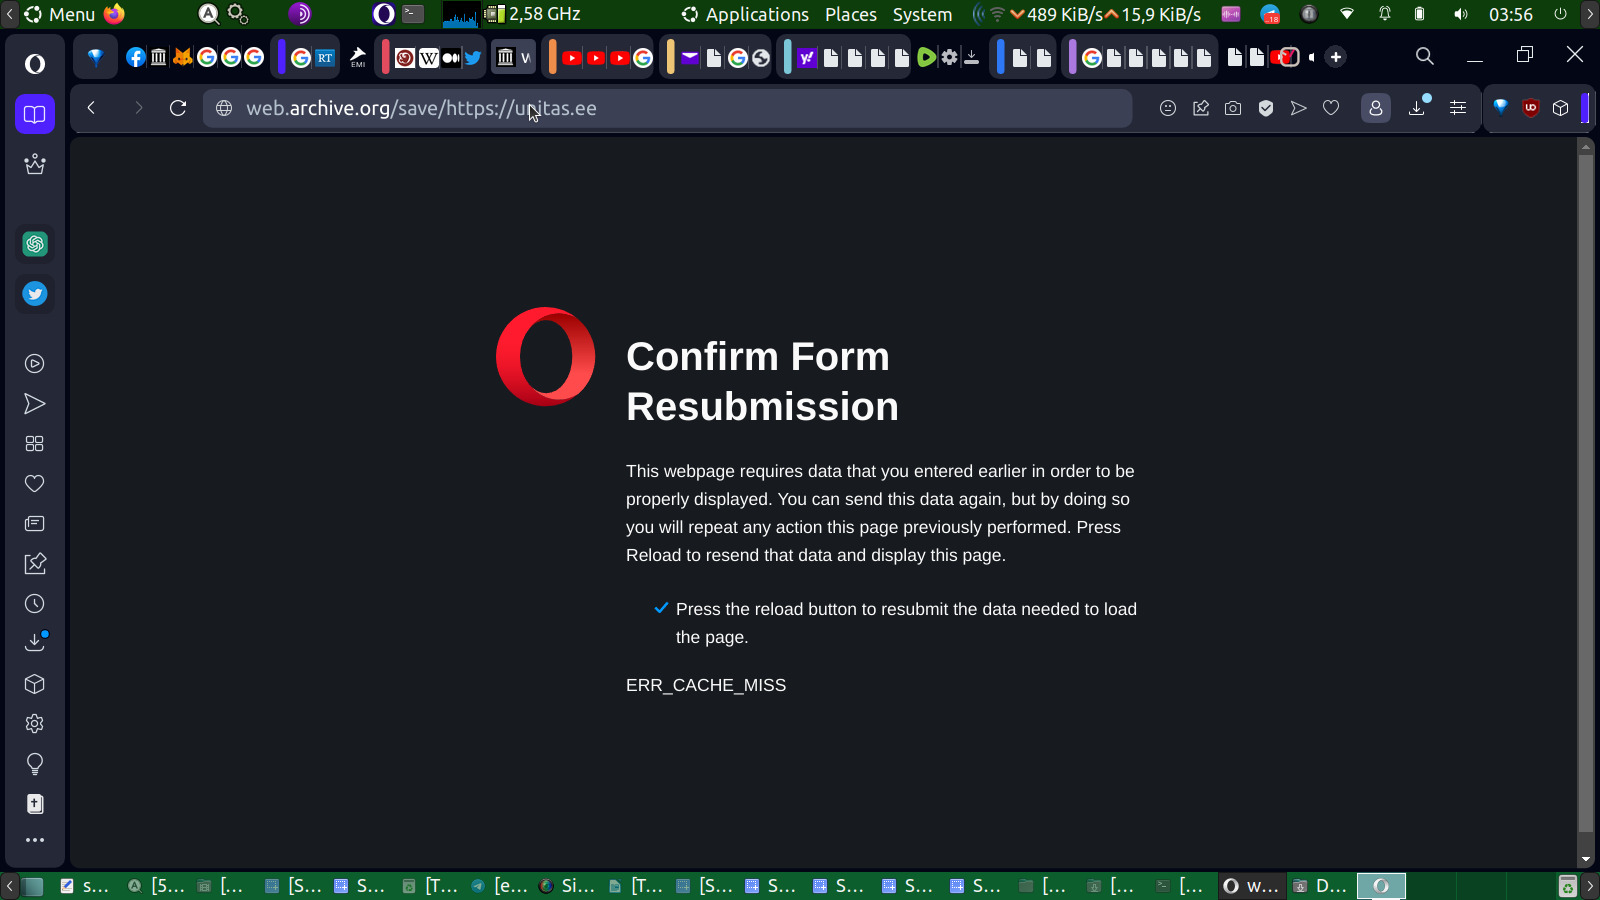Screen dimensions: 1600x900
Task: Reload the web.archive.org page
Action: [x=178, y=108]
